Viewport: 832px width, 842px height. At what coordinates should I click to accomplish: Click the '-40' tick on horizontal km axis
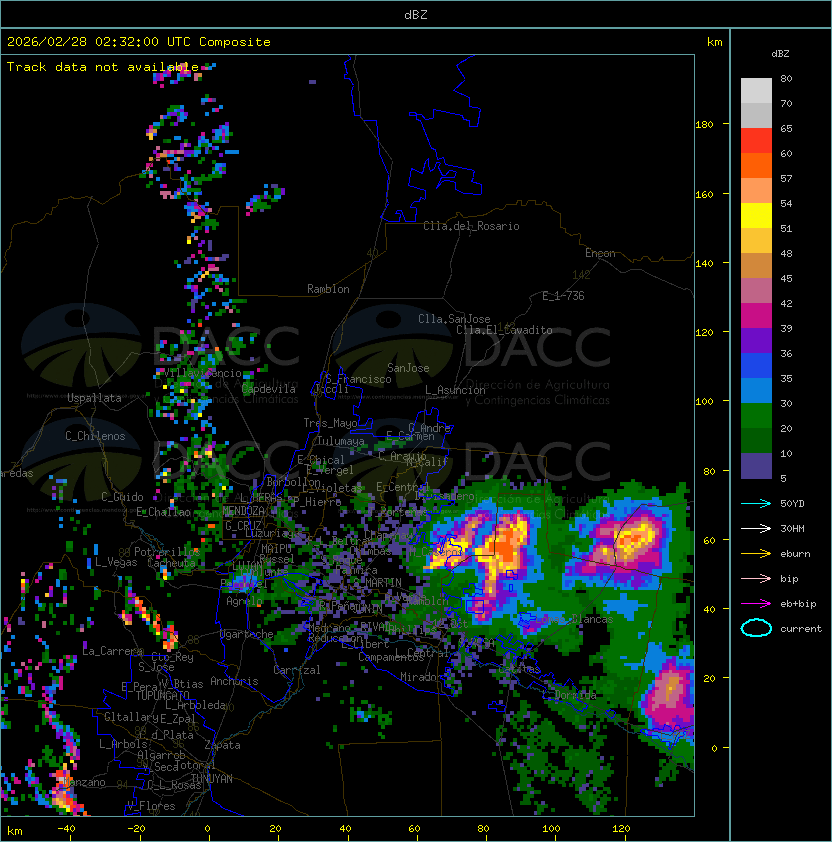pyautogui.click(x=66, y=829)
